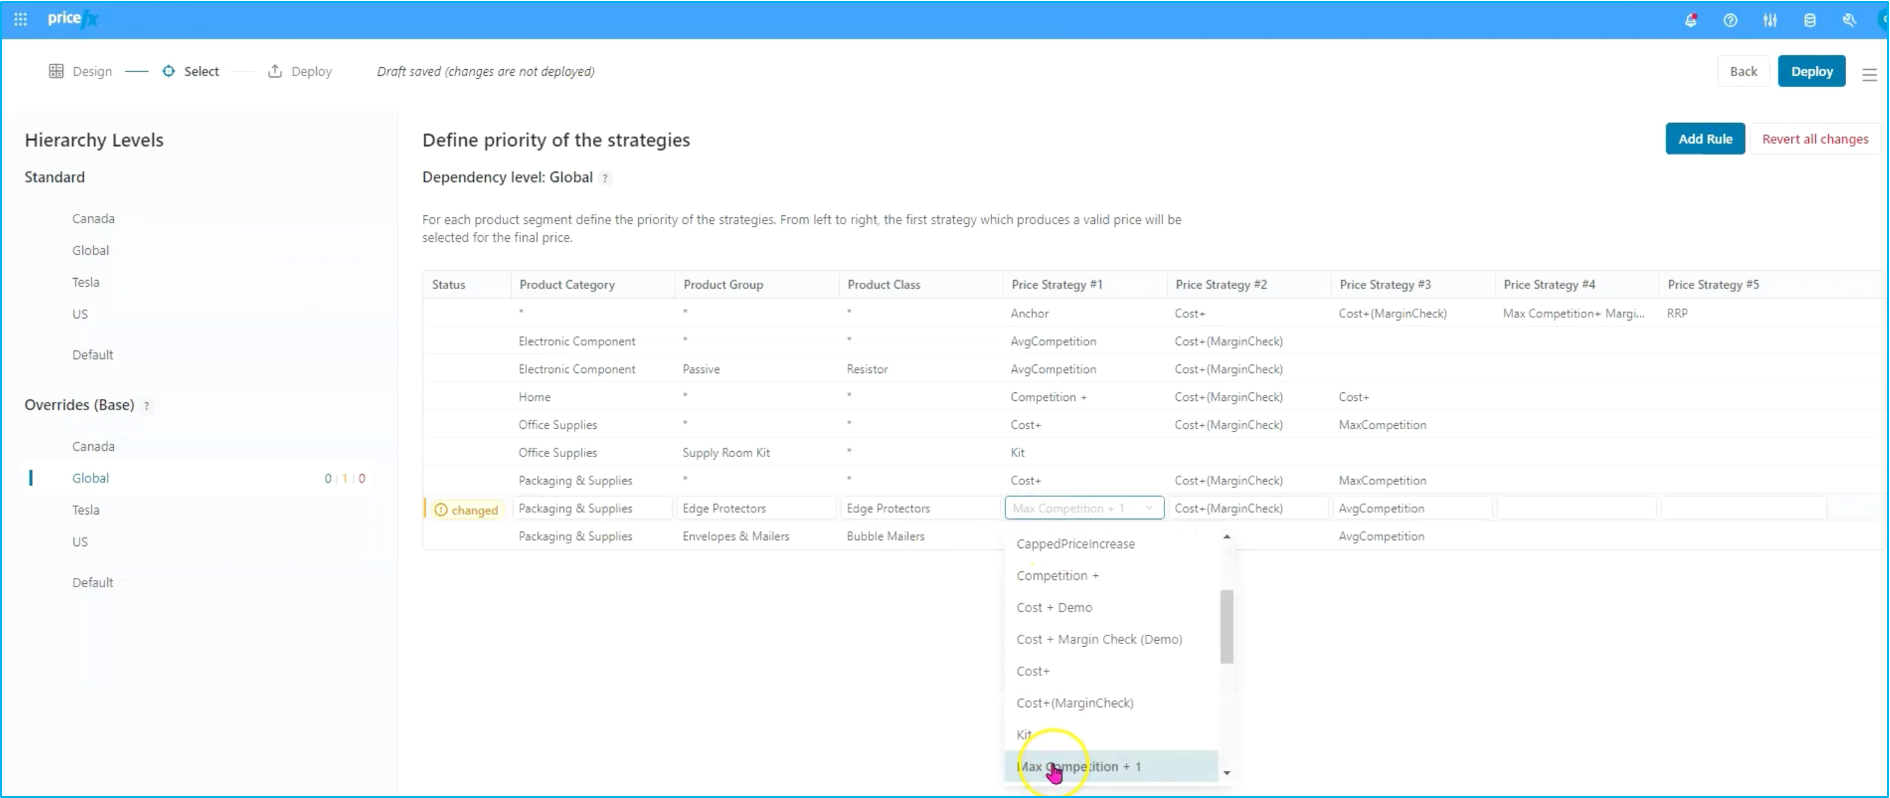
Task: Go to the Design step
Action: [81, 72]
